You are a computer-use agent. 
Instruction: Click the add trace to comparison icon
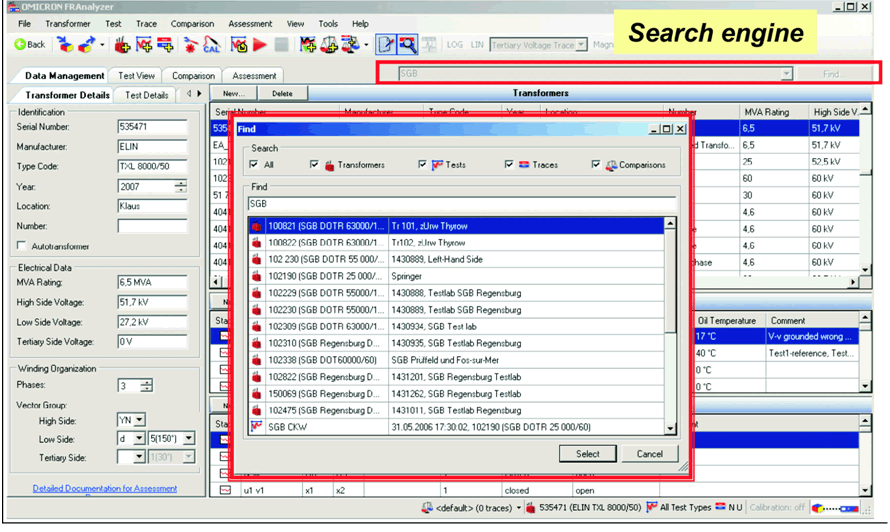tap(308, 44)
